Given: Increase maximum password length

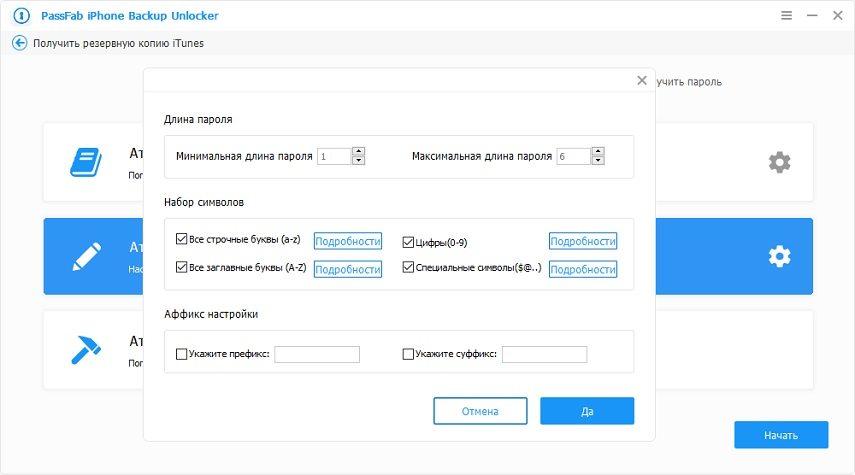Looking at the screenshot, I should (x=598, y=152).
